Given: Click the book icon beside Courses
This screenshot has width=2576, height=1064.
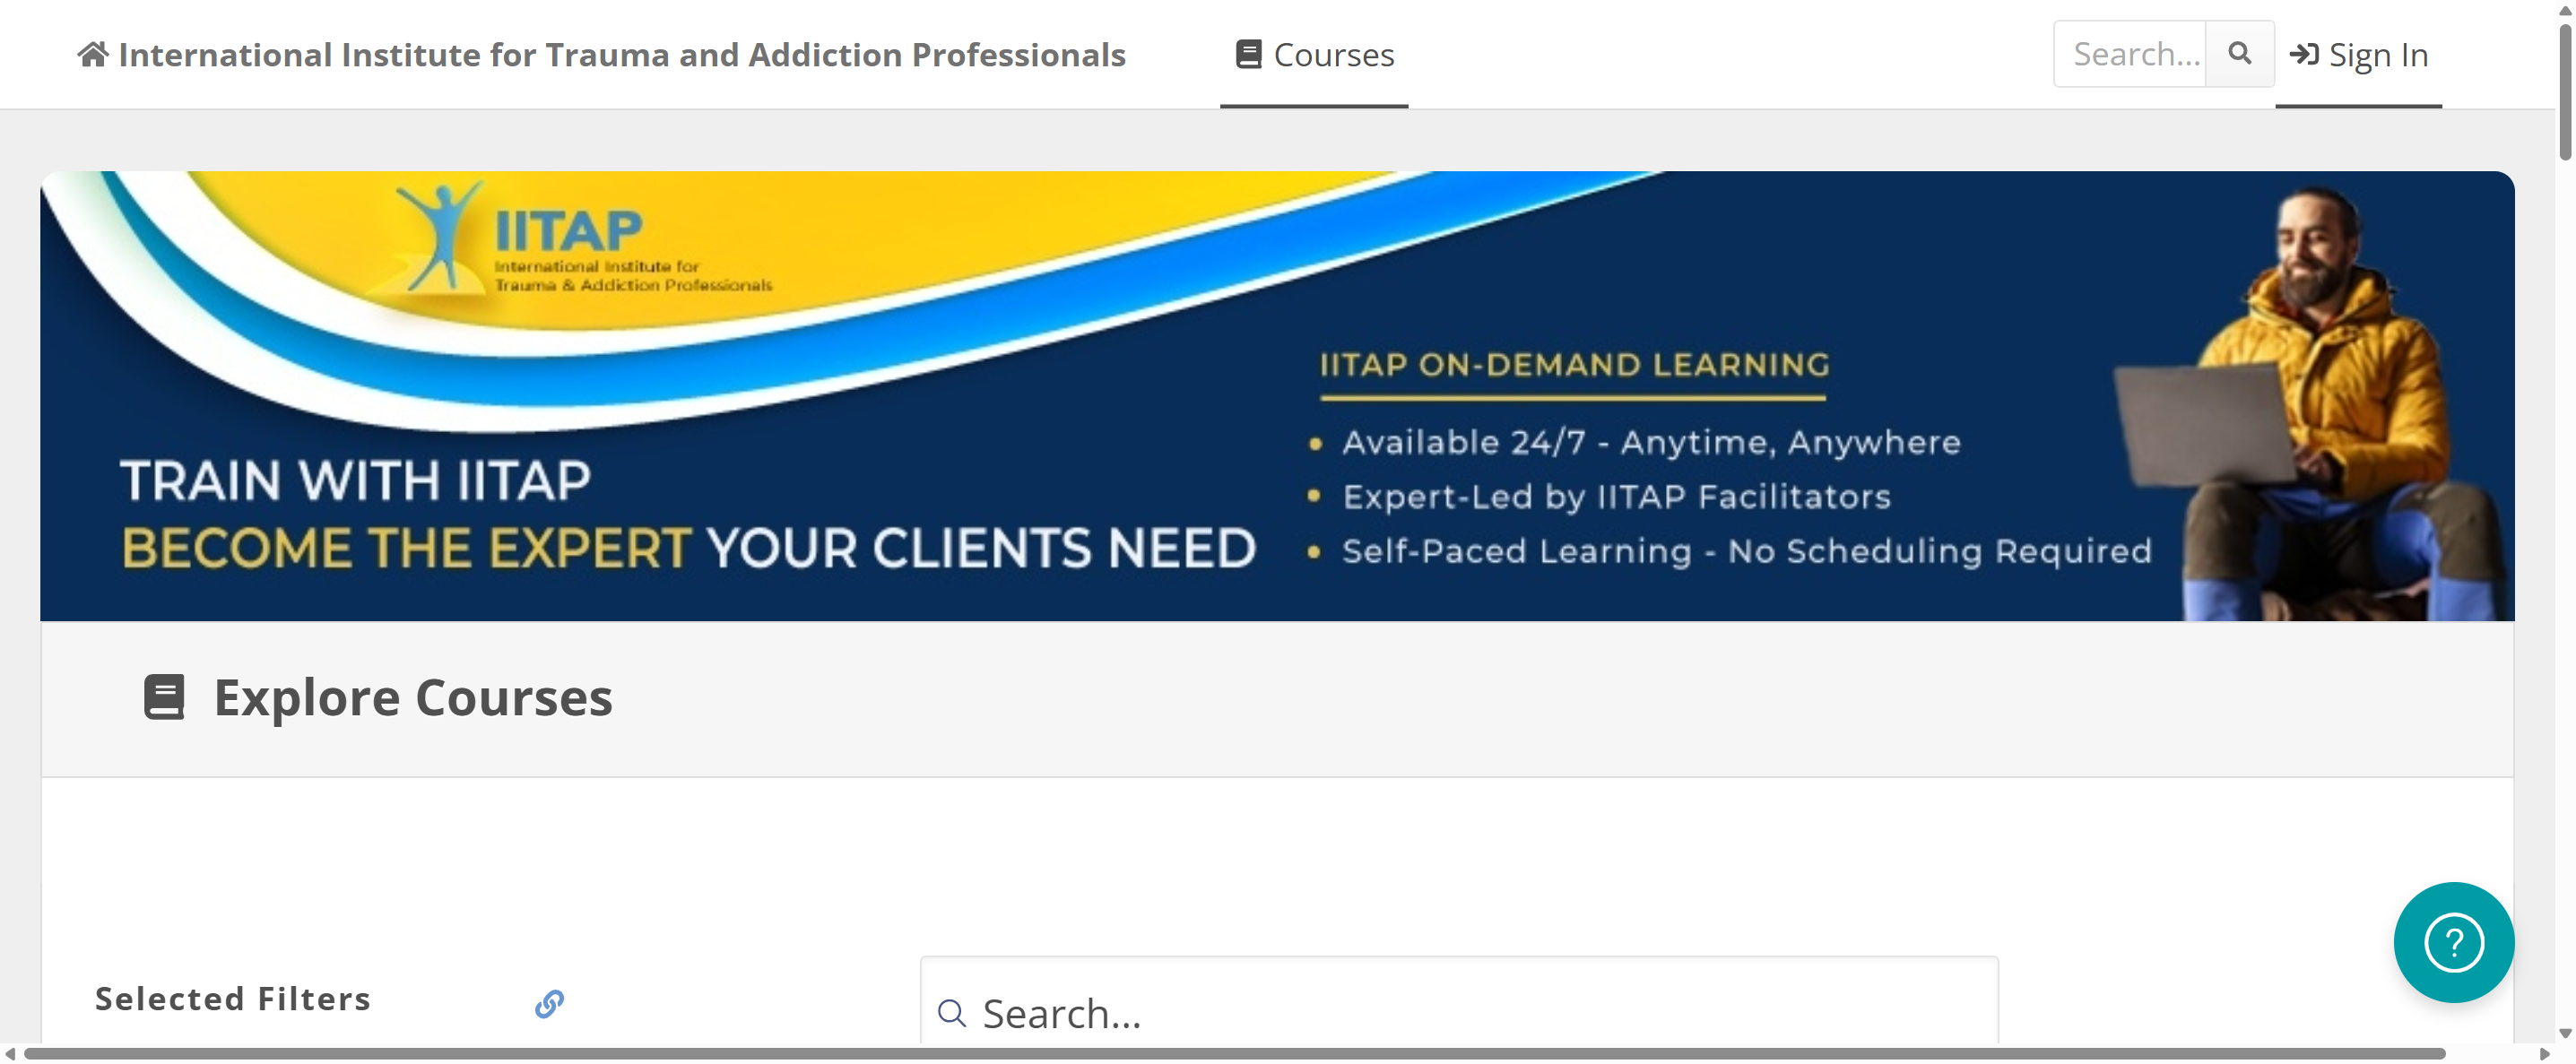Looking at the screenshot, I should (x=1248, y=54).
